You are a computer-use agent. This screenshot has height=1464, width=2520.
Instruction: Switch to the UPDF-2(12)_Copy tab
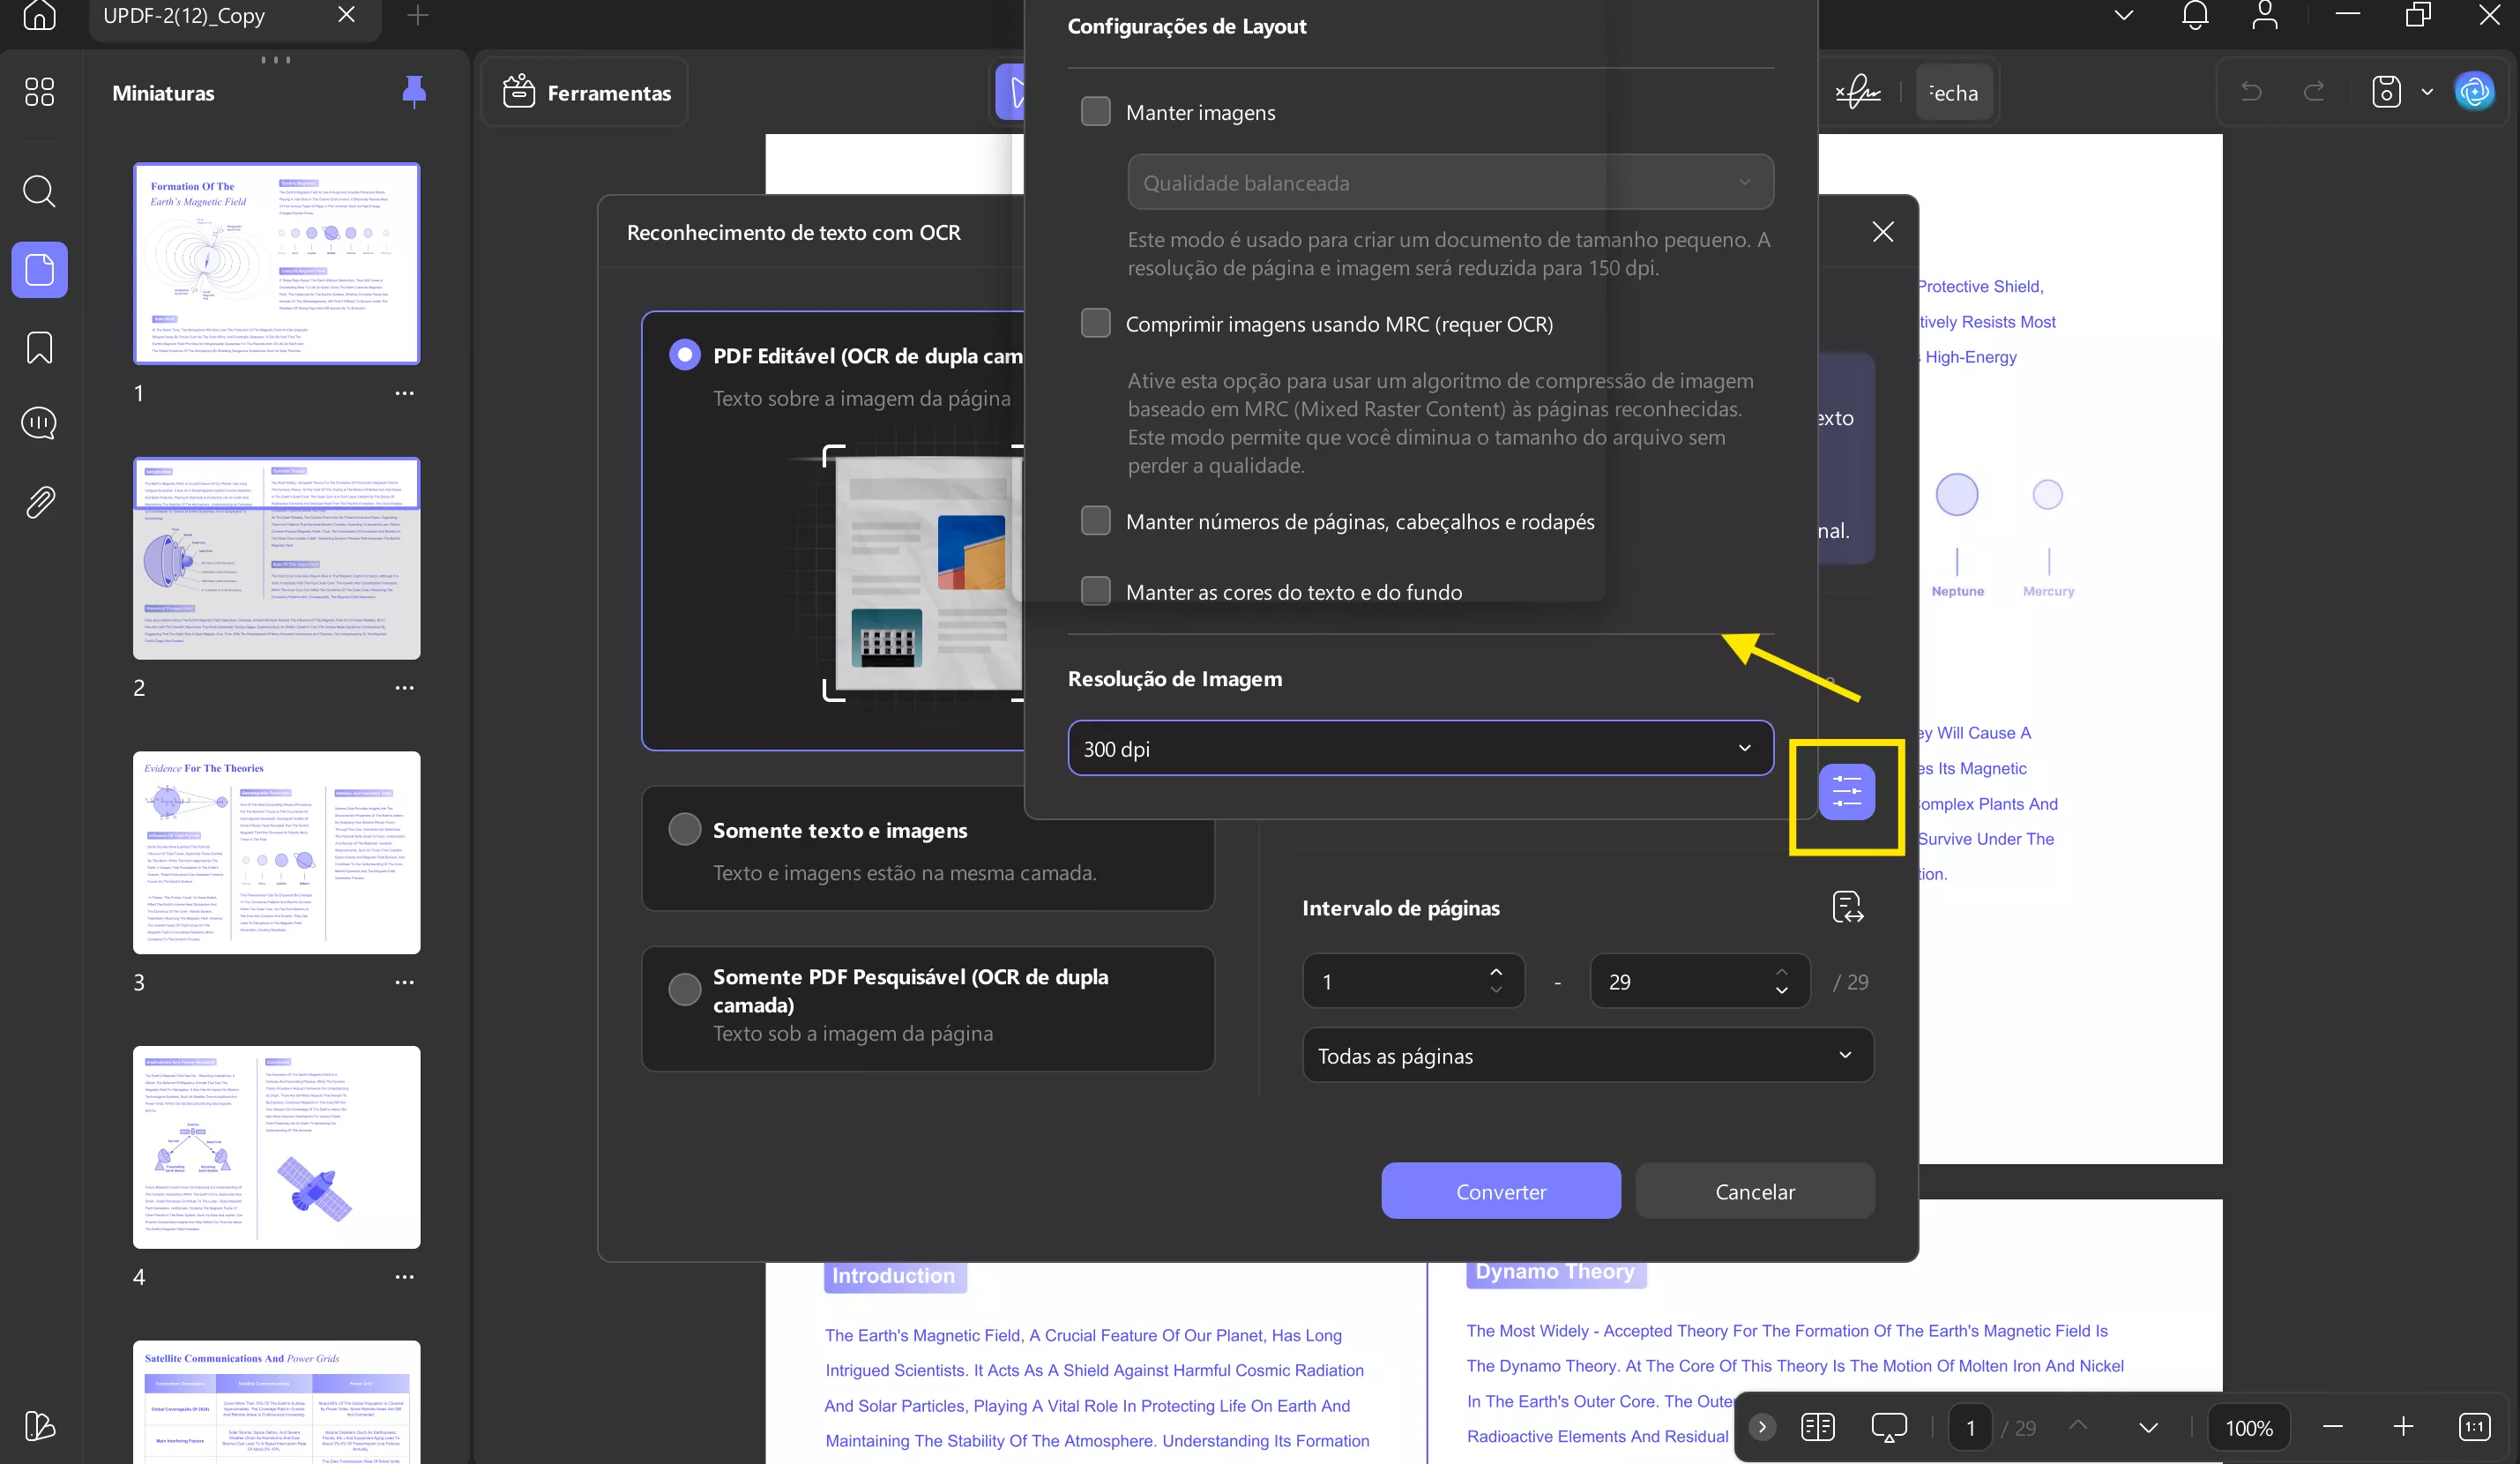coord(184,15)
